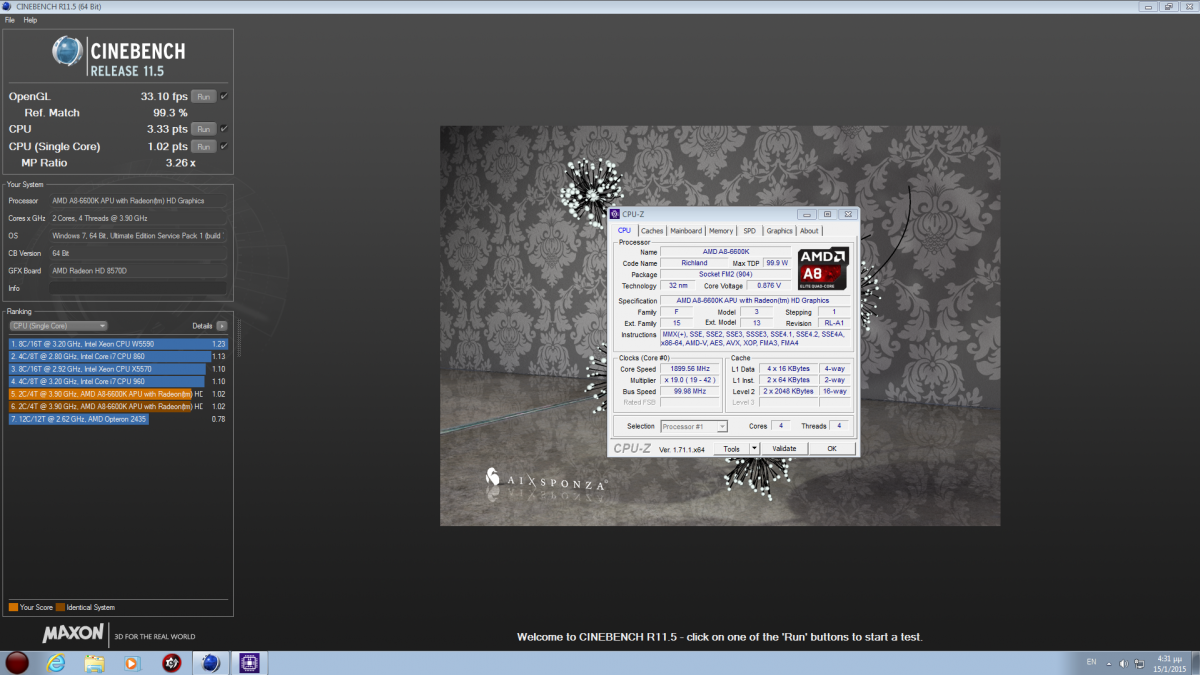Click the Cinebench Release 11.5 logo

click(x=119, y=57)
